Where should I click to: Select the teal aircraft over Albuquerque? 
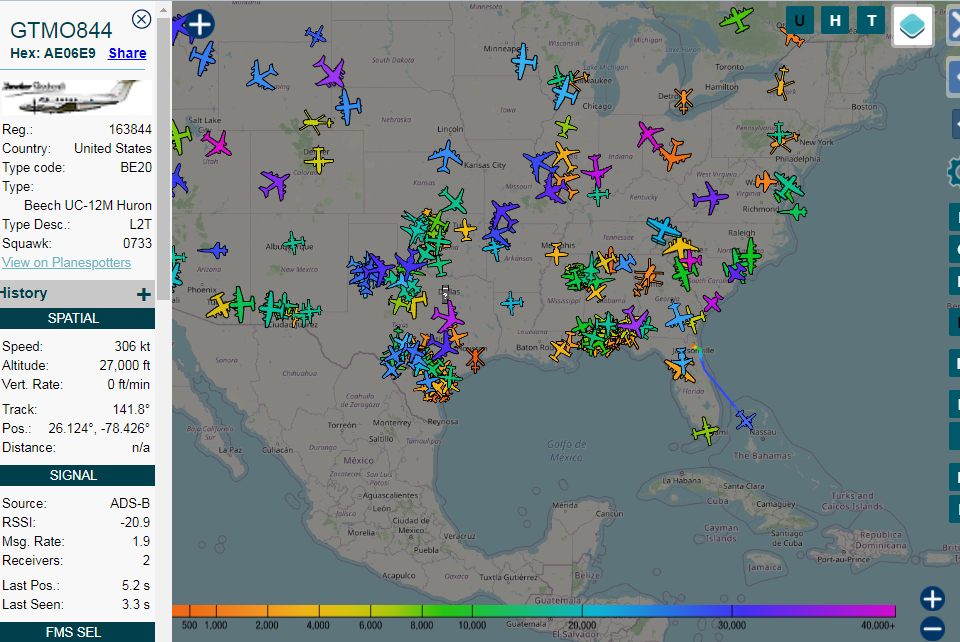click(x=294, y=243)
